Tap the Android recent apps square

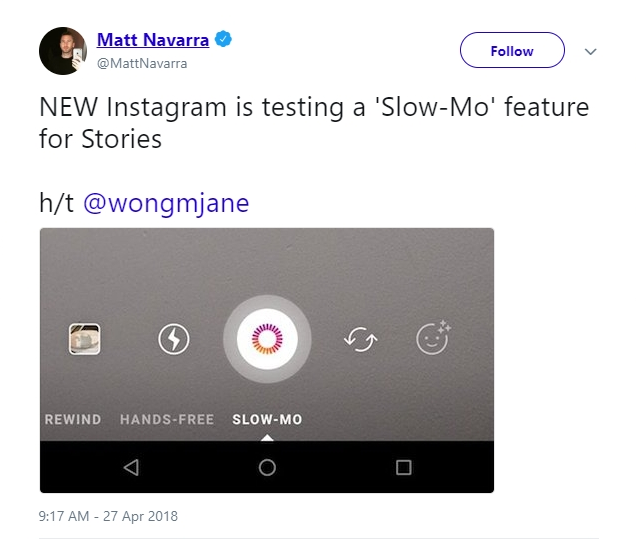(404, 468)
